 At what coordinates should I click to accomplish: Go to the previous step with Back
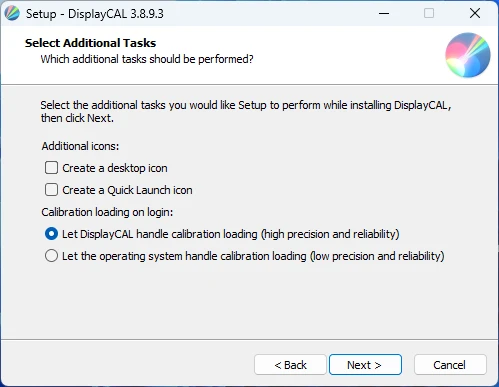[290, 365]
